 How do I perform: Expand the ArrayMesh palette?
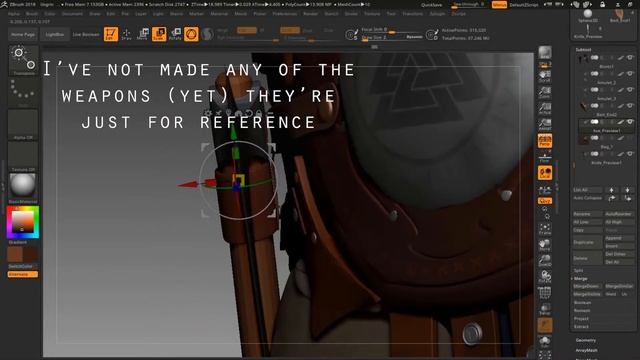coord(587,350)
